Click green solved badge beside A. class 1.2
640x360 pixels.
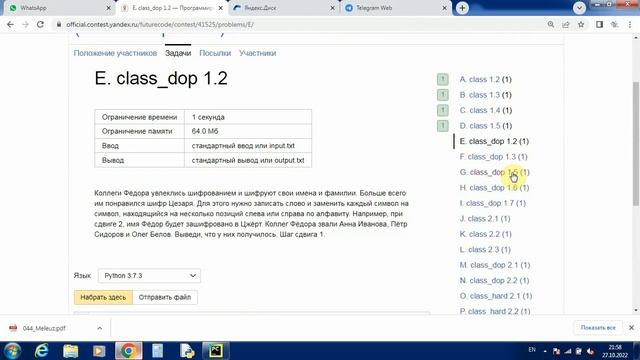point(442,79)
